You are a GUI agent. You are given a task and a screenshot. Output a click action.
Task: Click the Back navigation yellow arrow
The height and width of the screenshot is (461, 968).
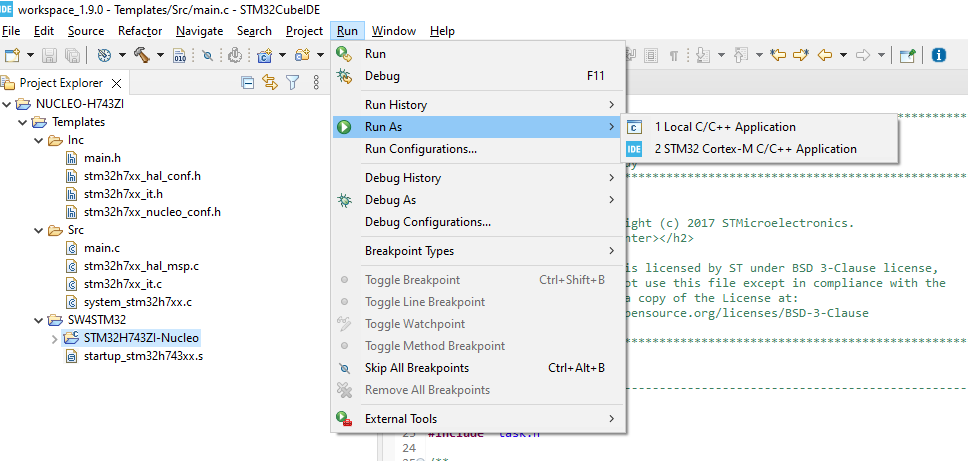tap(825, 56)
